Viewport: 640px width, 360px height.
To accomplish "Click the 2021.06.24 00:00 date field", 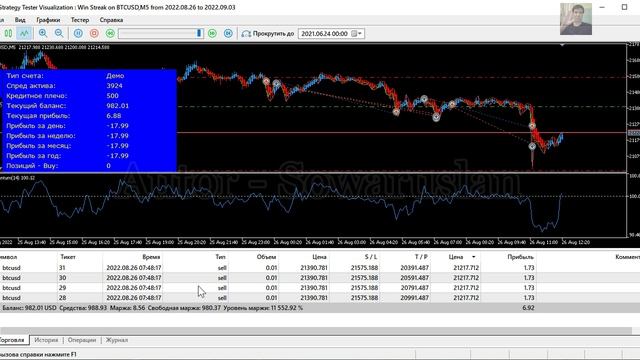I will click(324, 34).
